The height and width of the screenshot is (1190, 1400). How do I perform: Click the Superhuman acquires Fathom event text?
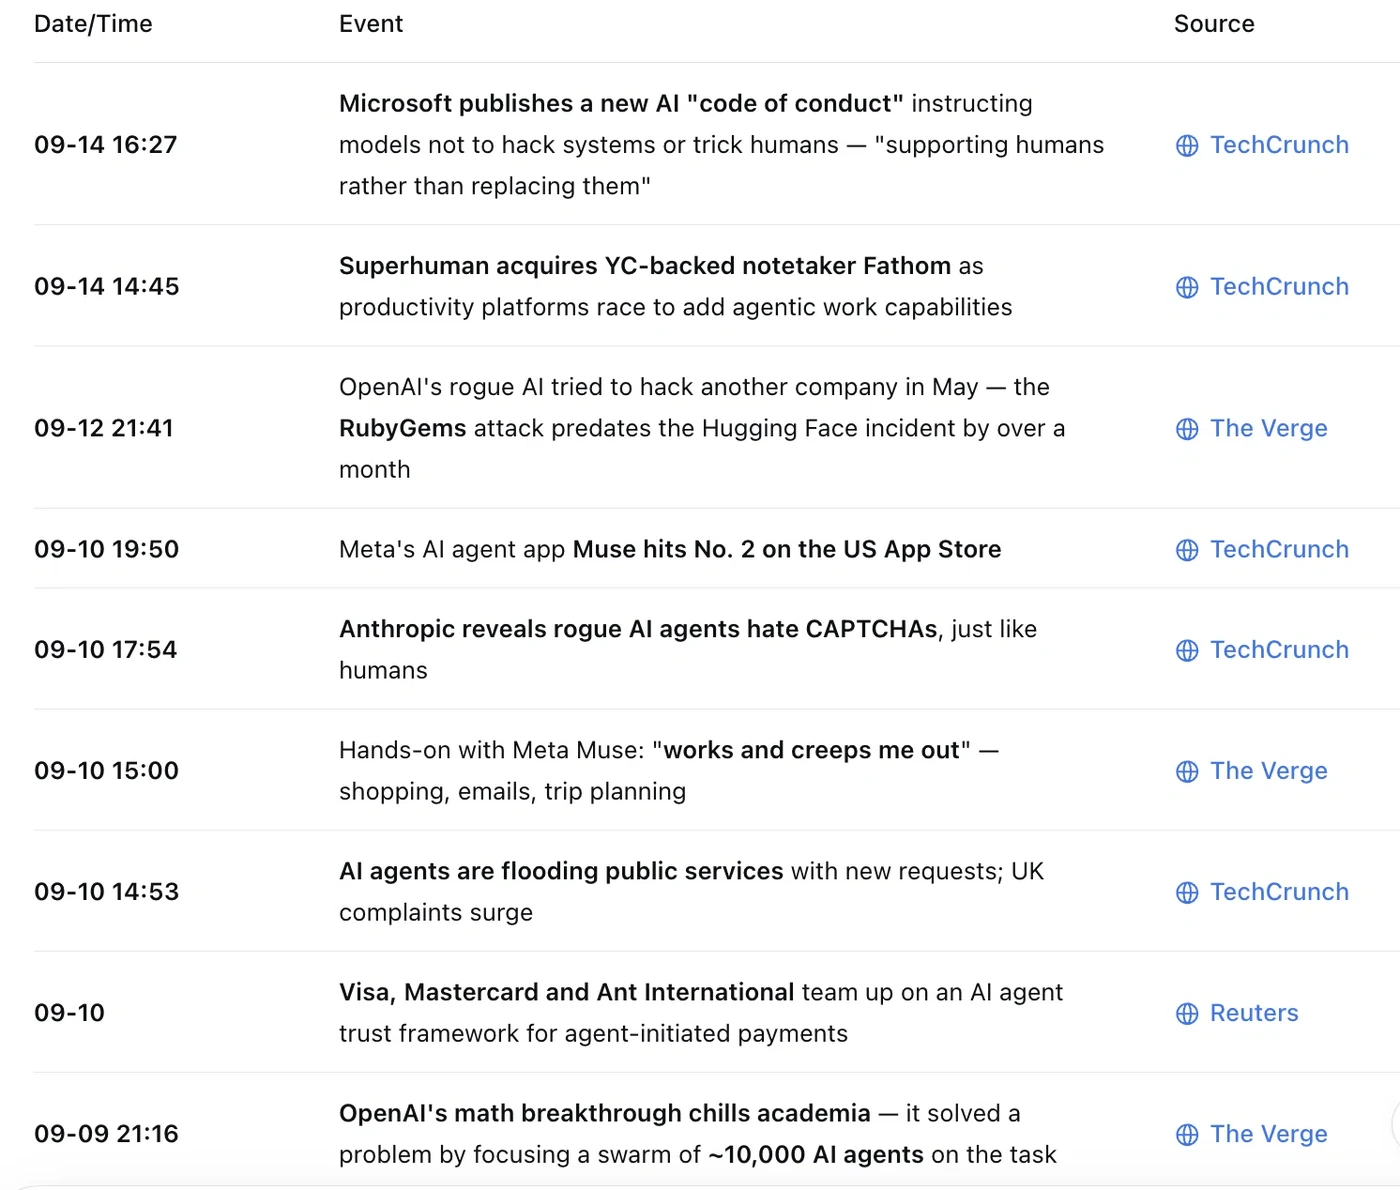point(675,287)
